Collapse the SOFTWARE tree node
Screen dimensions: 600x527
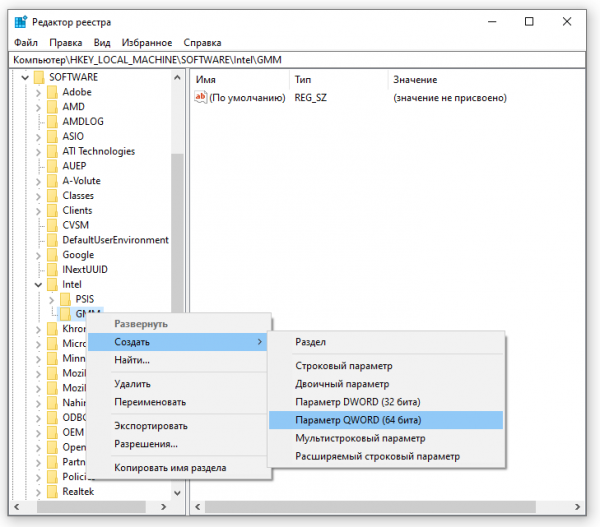pos(25,78)
